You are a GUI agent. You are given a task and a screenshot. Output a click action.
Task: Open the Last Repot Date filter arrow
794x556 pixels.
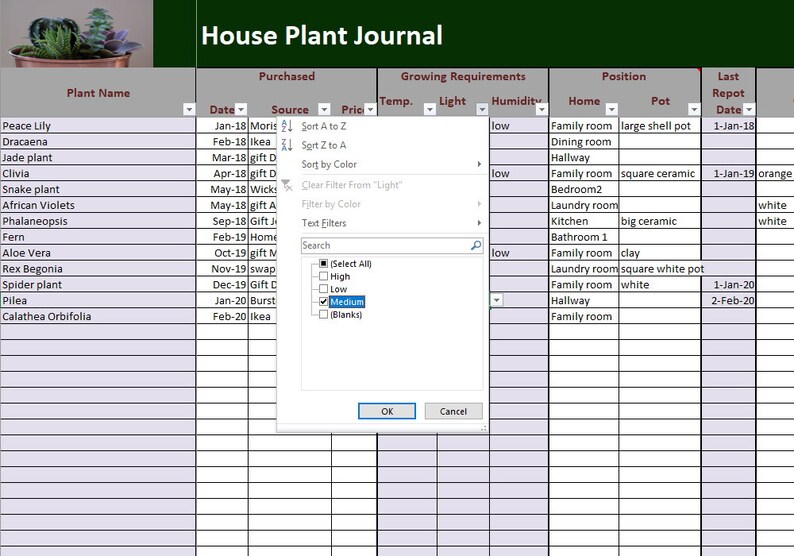[x=749, y=109]
